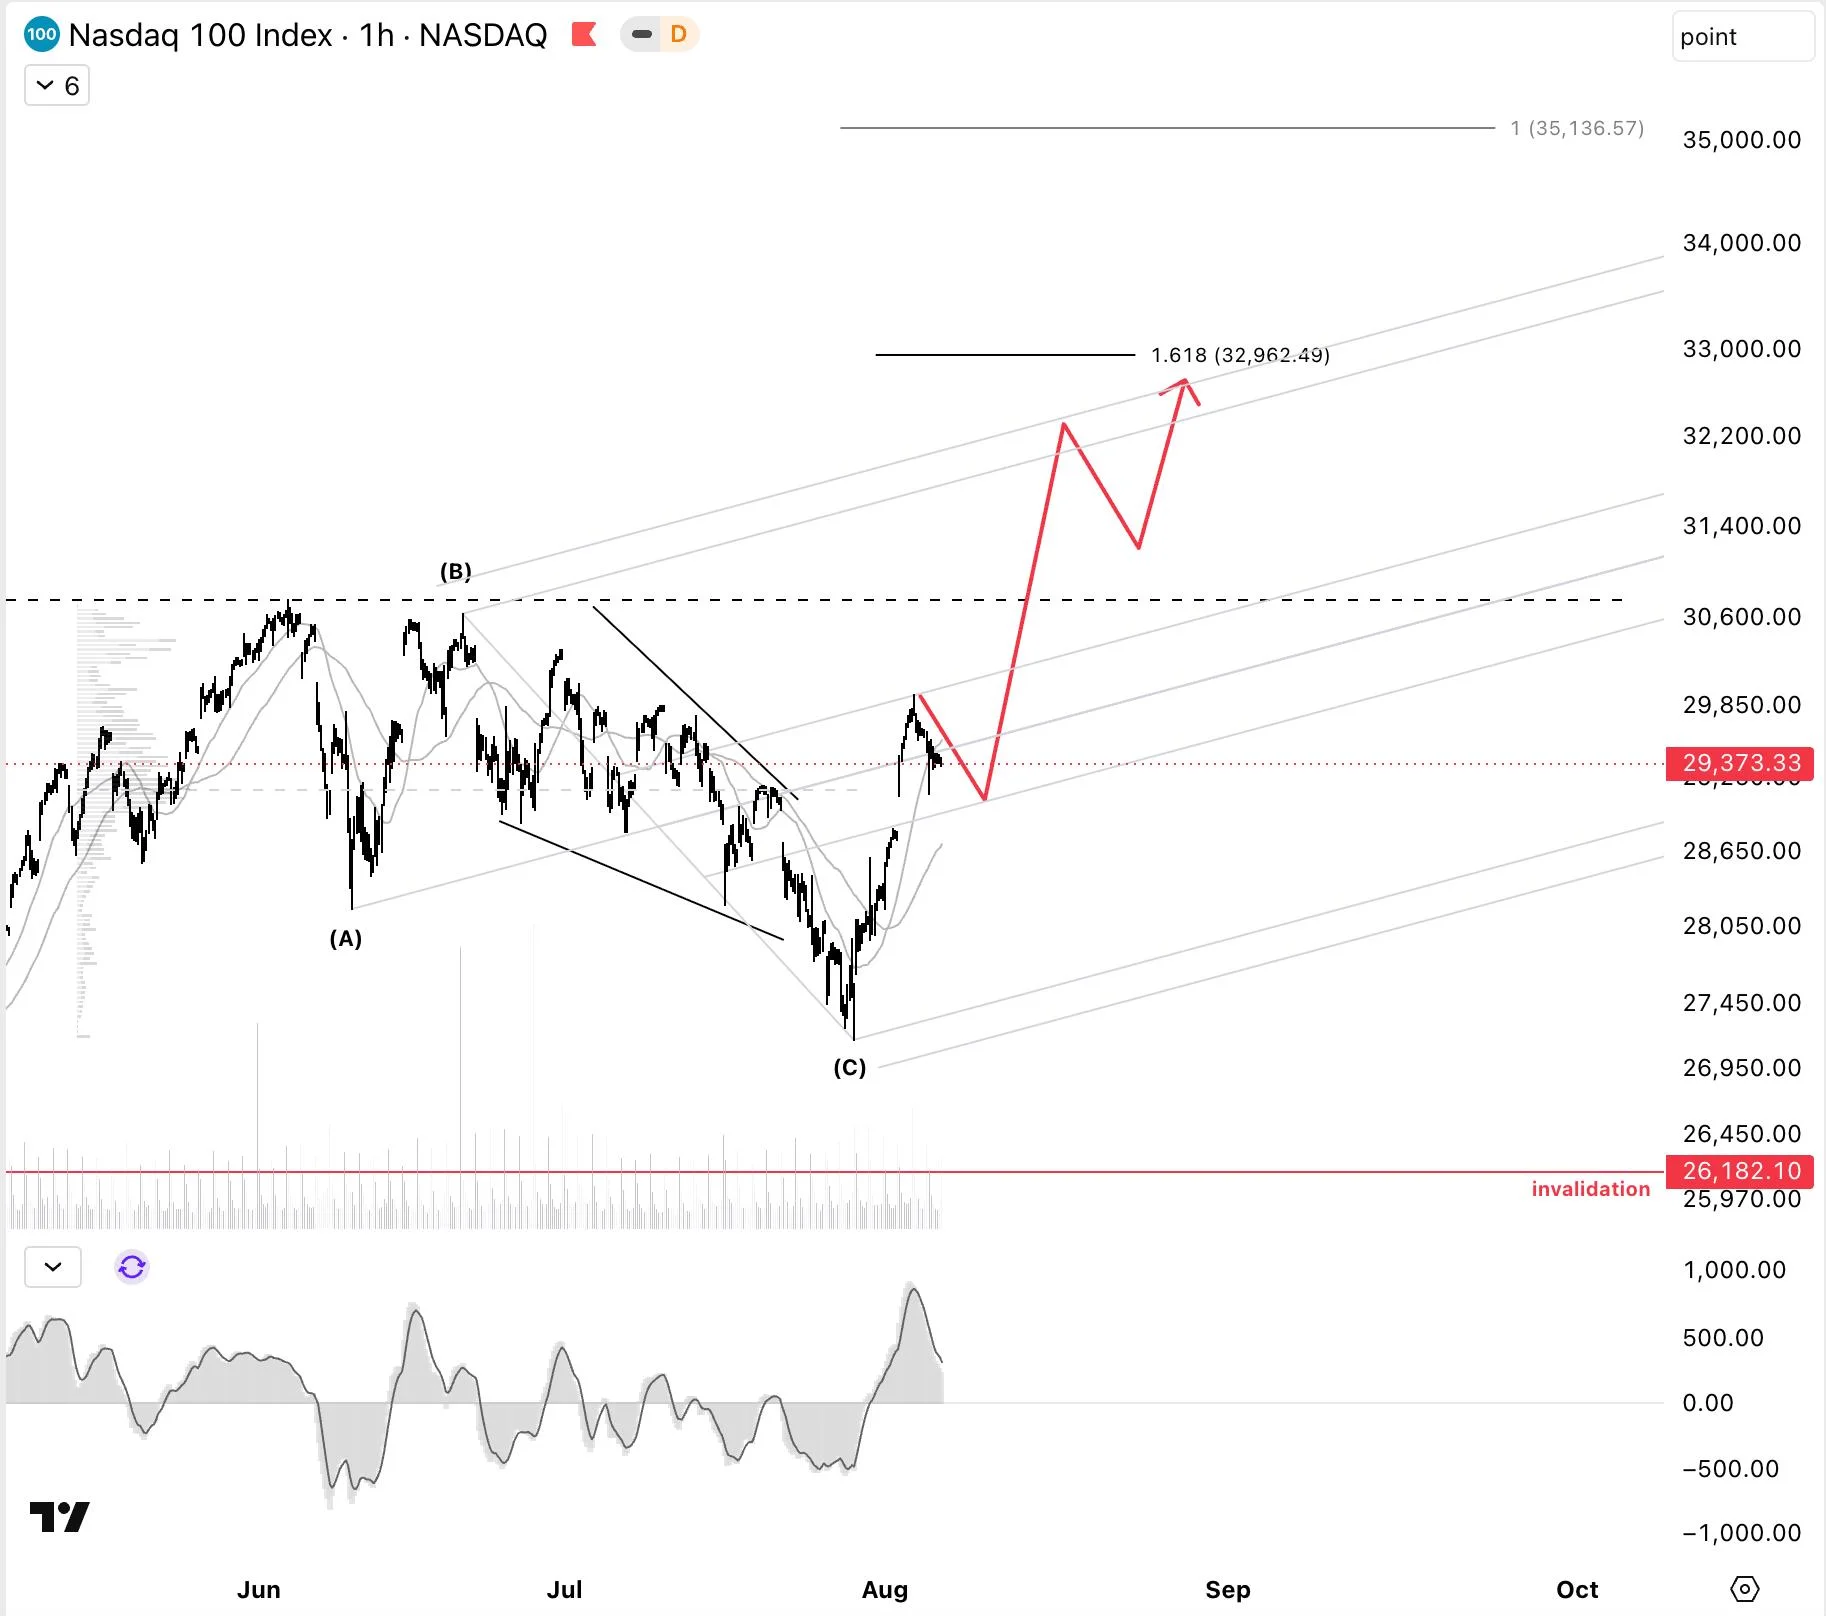Image resolution: width=1826 pixels, height=1616 pixels.
Task: Click the 34,000.00 price scale value
Action: click(1741, 243)
